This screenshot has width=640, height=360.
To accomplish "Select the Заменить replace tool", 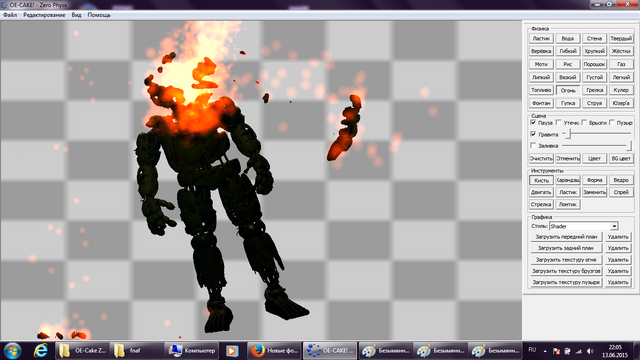I will click(594, 192).
